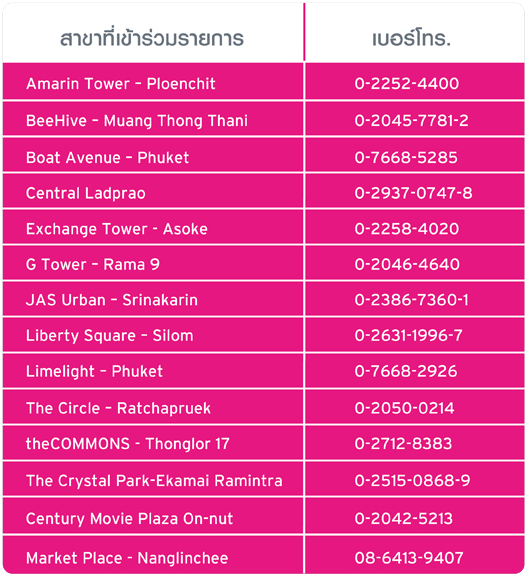Select the Central Ladprao branch

85,194
